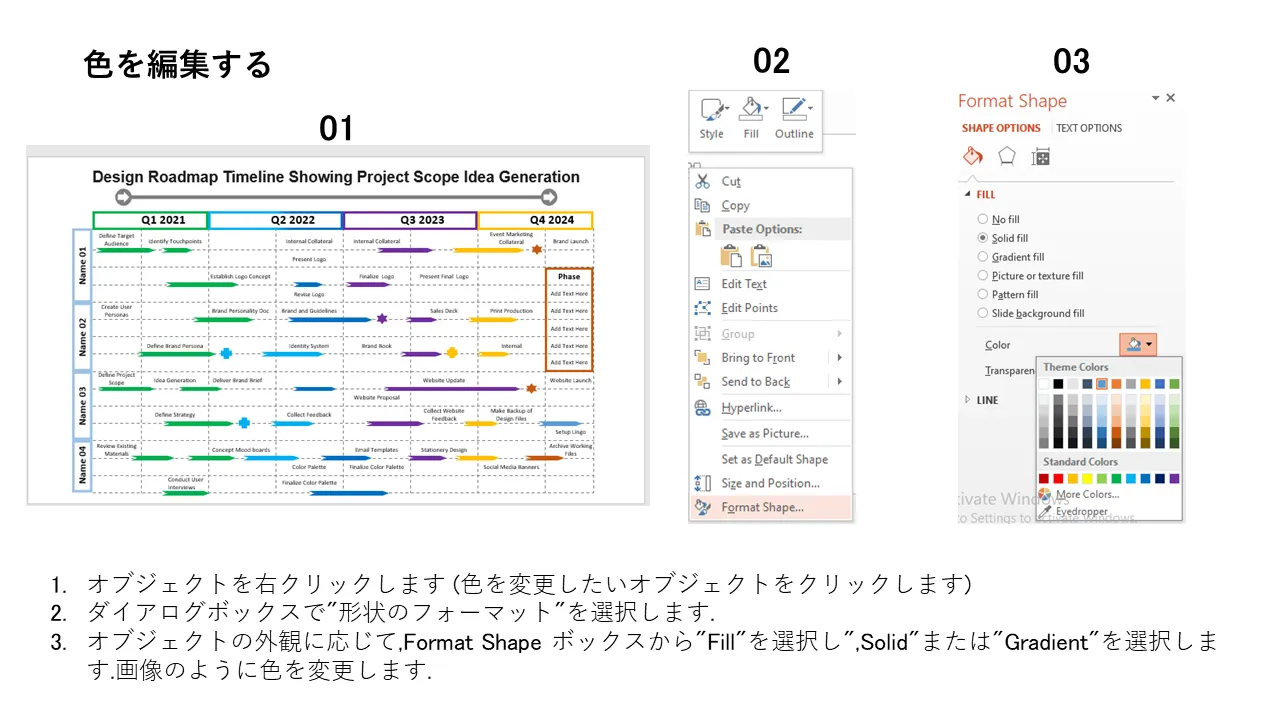
Task: Click Hyperlink in the context menu
Action: pos(751,408)
